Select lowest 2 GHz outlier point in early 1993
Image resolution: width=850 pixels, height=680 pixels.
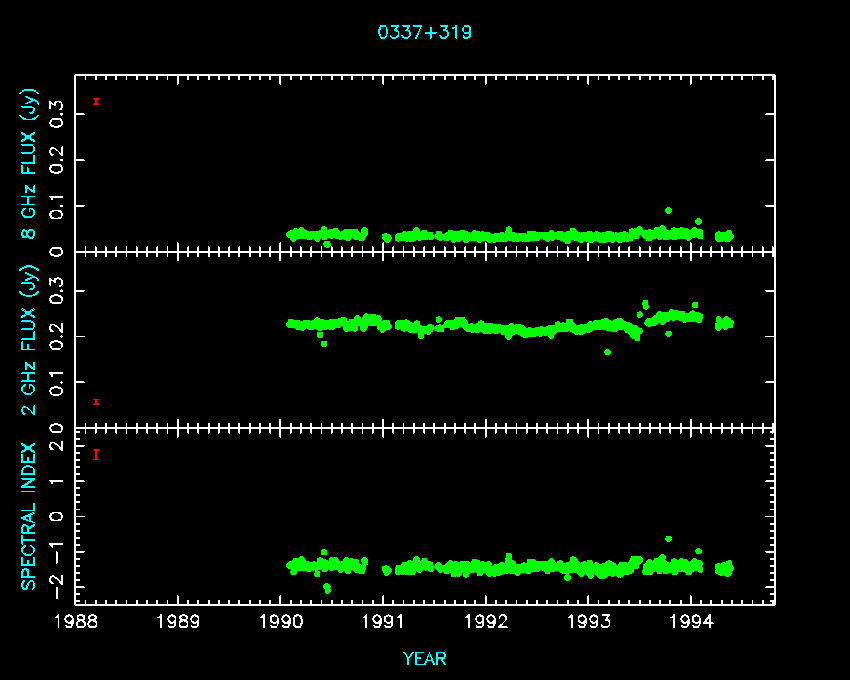click(607, 352)
